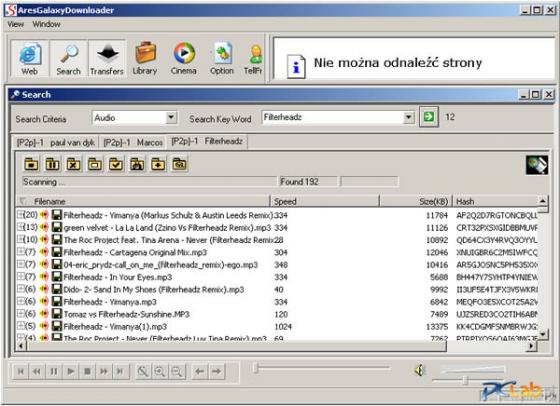Screen dimensions: 560x406
Task: Click the folder icon with lock symbol
Action: (137, 164)
